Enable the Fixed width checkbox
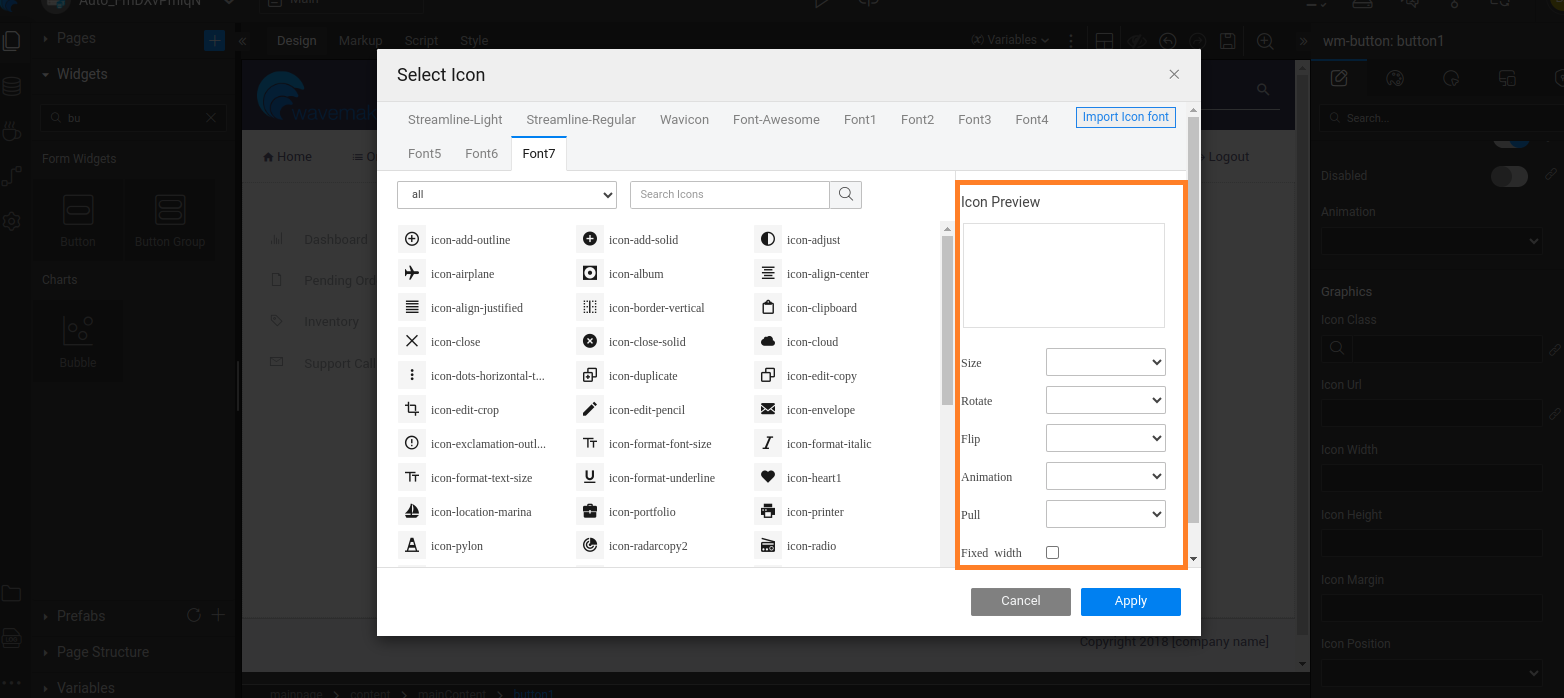The height and width of the screenshot is (698, 1564). (1052, 552)
